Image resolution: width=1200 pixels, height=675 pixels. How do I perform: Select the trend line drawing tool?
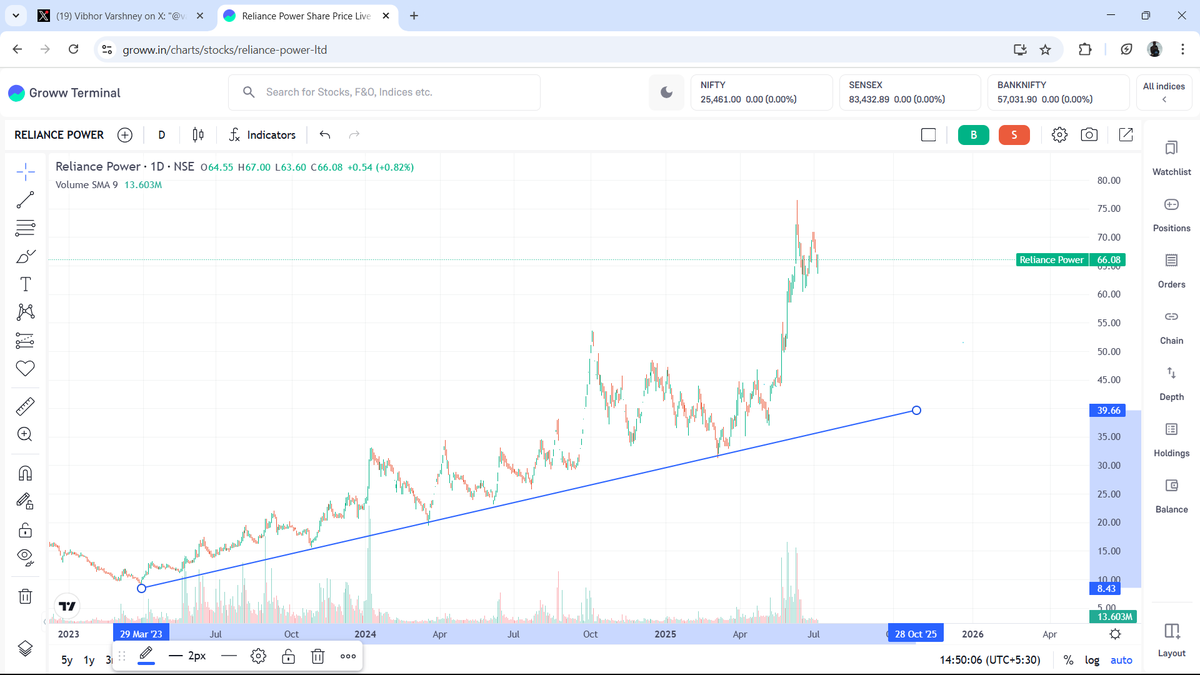[x=26, y=200]
